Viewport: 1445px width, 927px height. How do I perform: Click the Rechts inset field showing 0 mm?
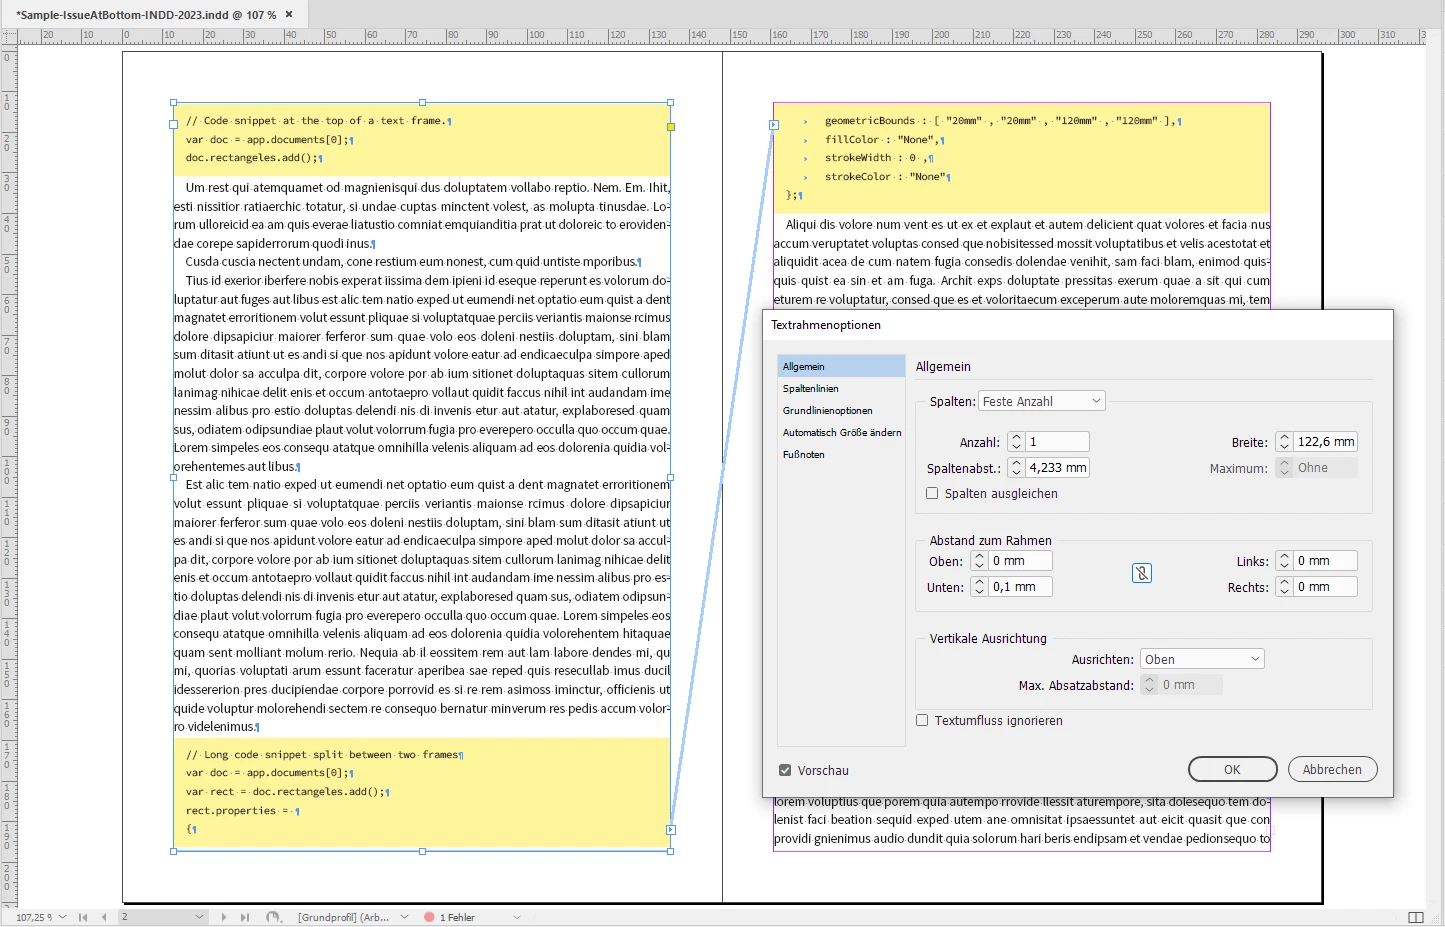1326,587
